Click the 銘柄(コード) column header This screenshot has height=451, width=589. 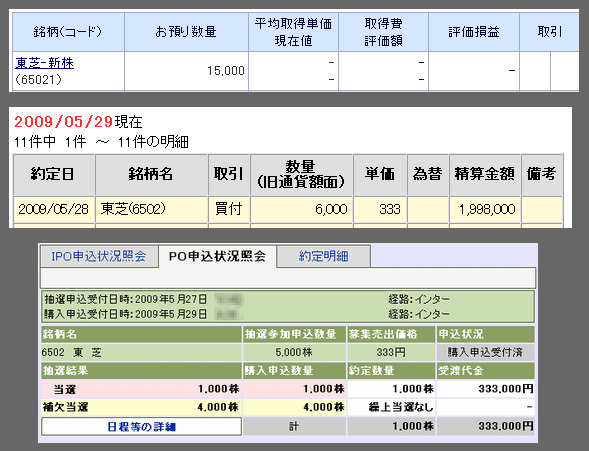[x=68, y=32]
